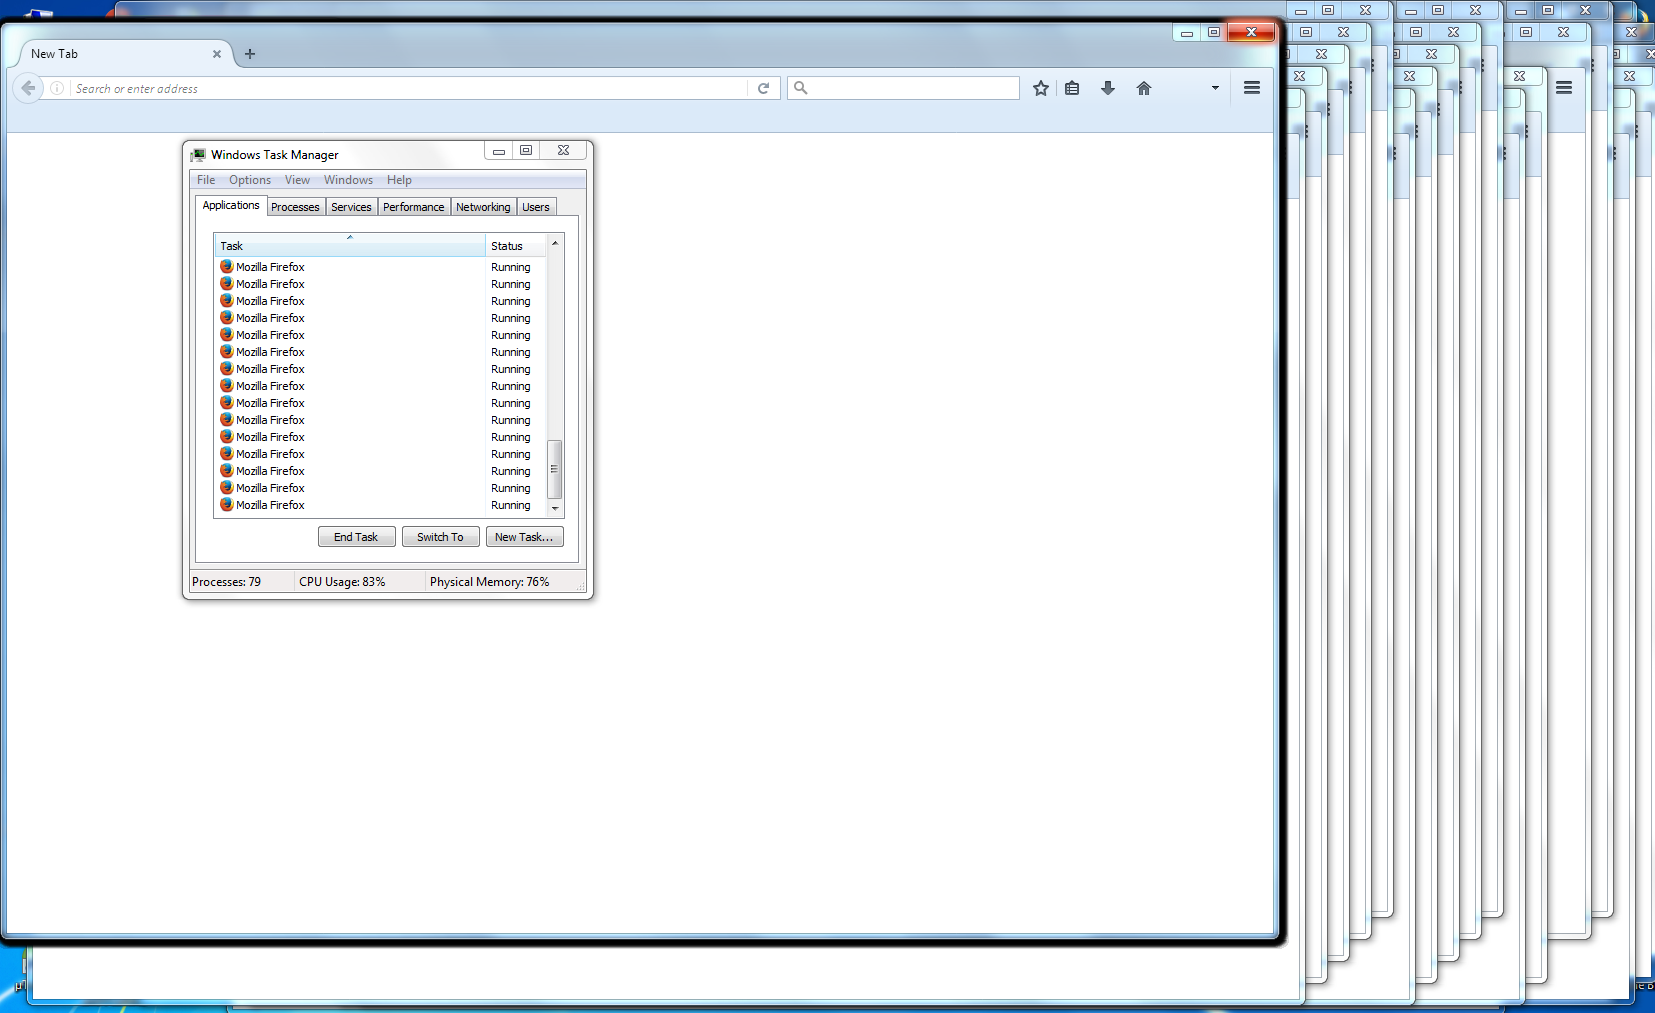Open the Windows menu in Task Manager
The height and width of the screenshot is (1013, 1655).
pyautogui.click(x=348, y=180)
